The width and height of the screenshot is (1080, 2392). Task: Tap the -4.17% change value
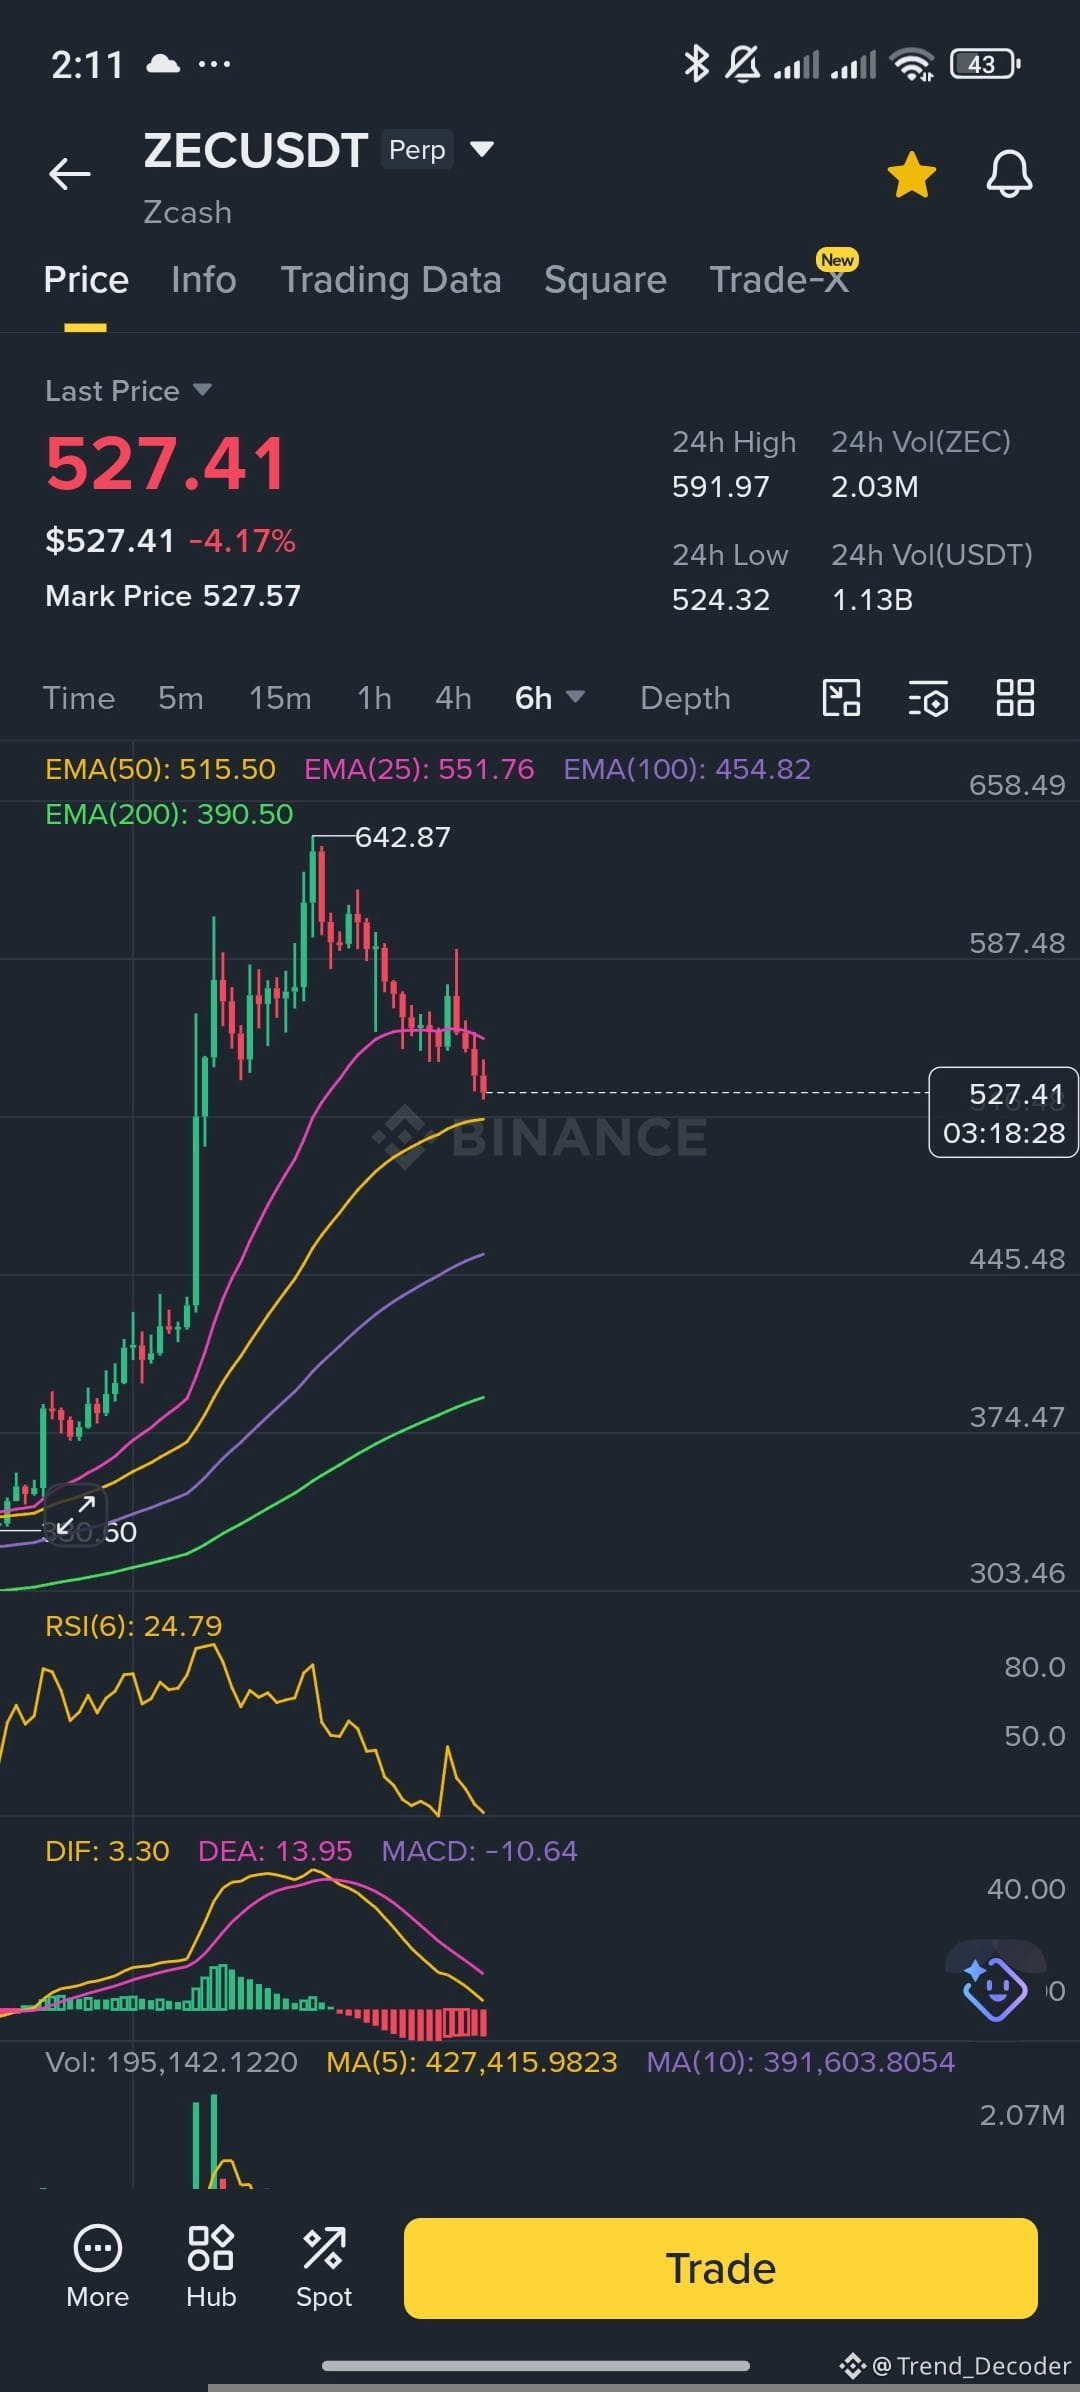click(242, 541)
